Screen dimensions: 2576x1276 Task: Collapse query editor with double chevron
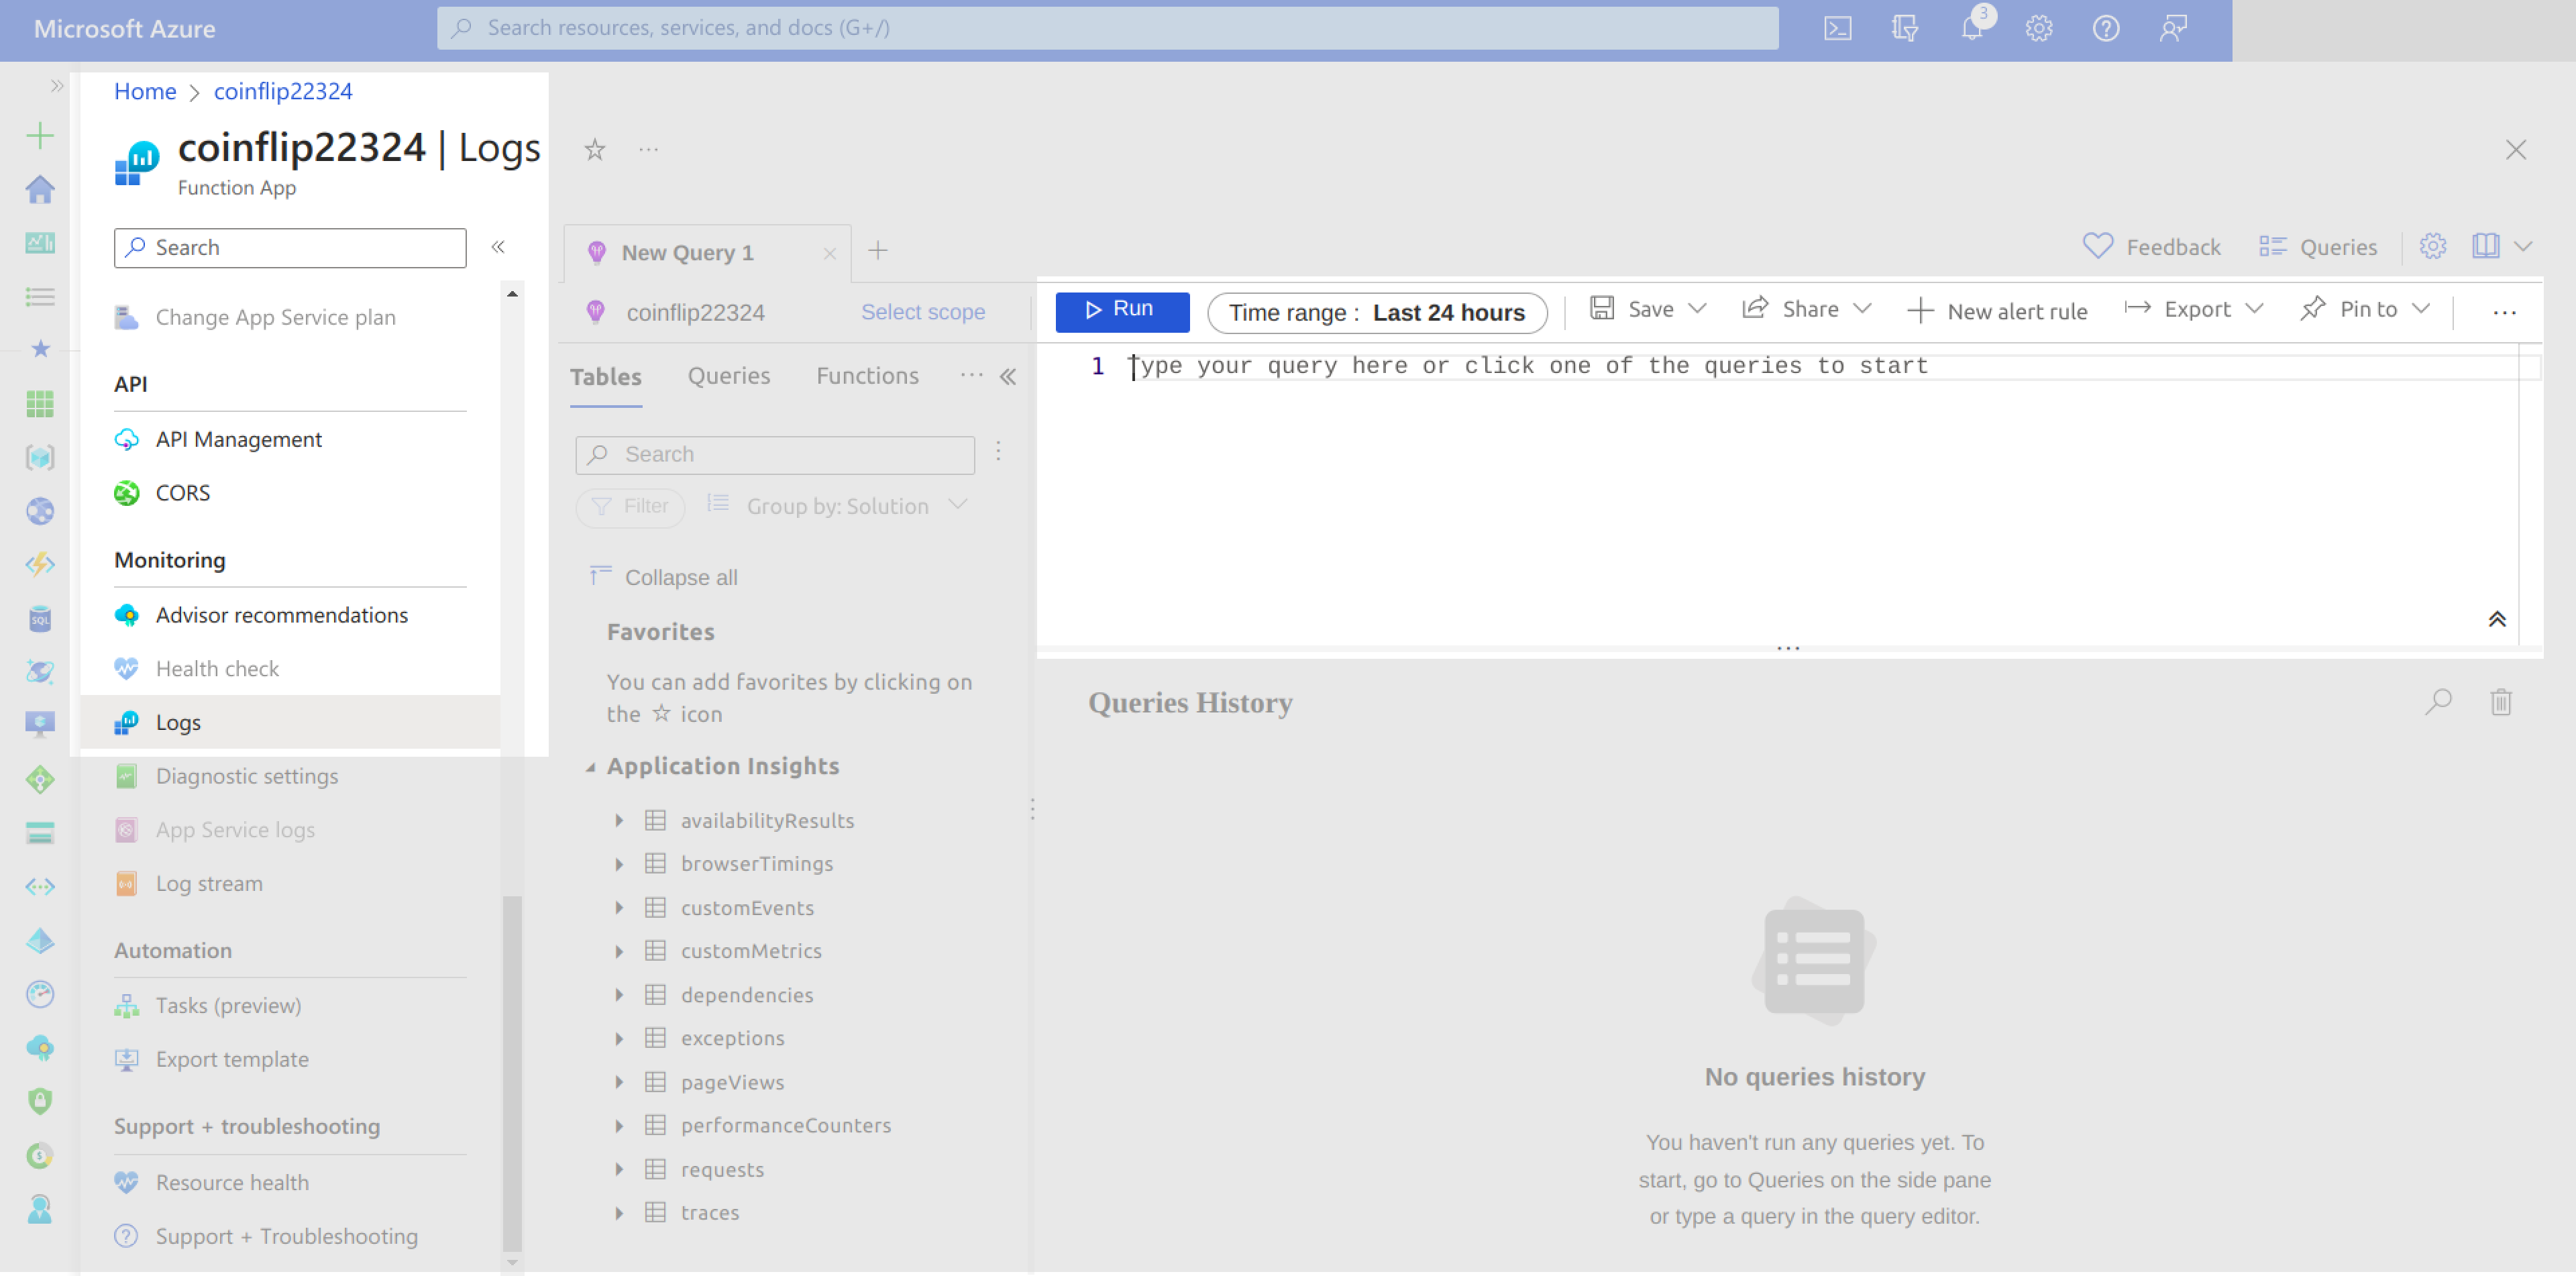[2496, 619]
